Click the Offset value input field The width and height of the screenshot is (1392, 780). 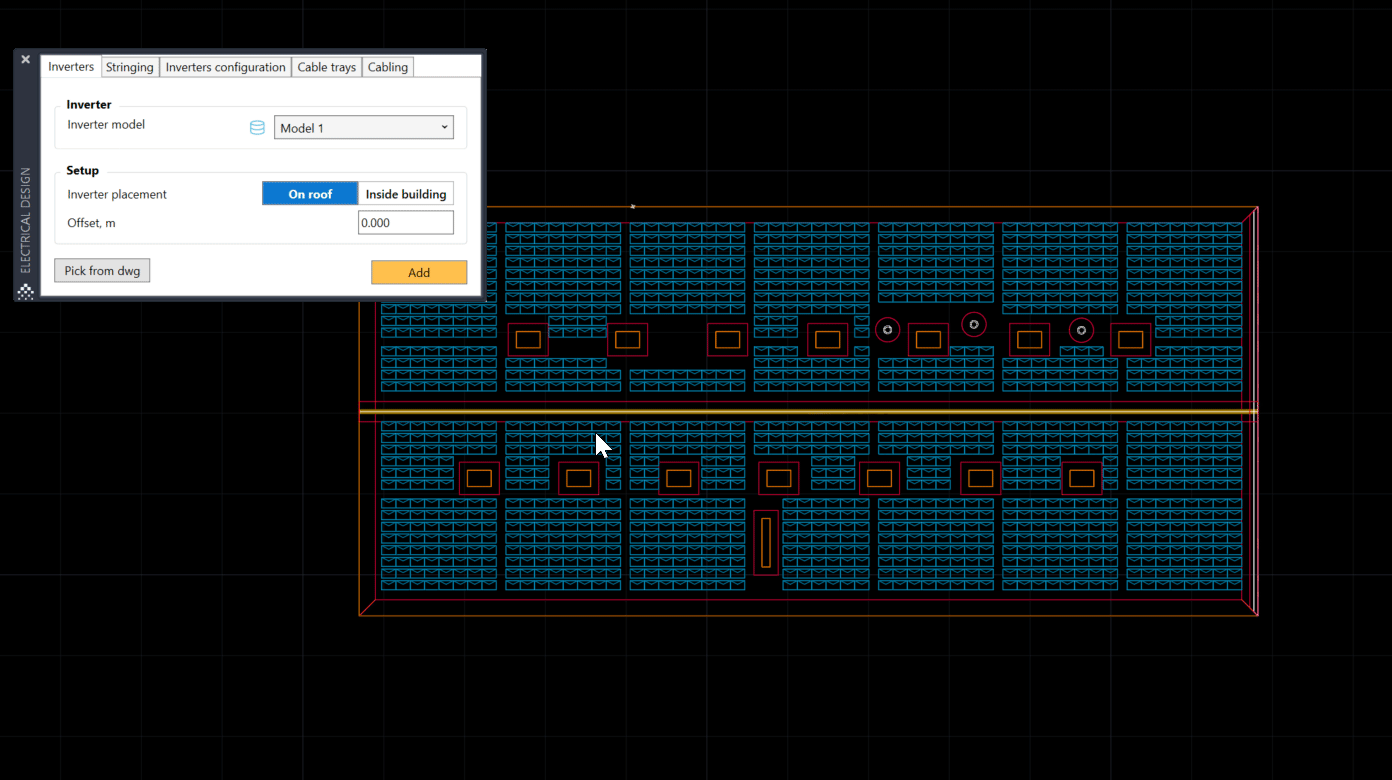[405, 222]
